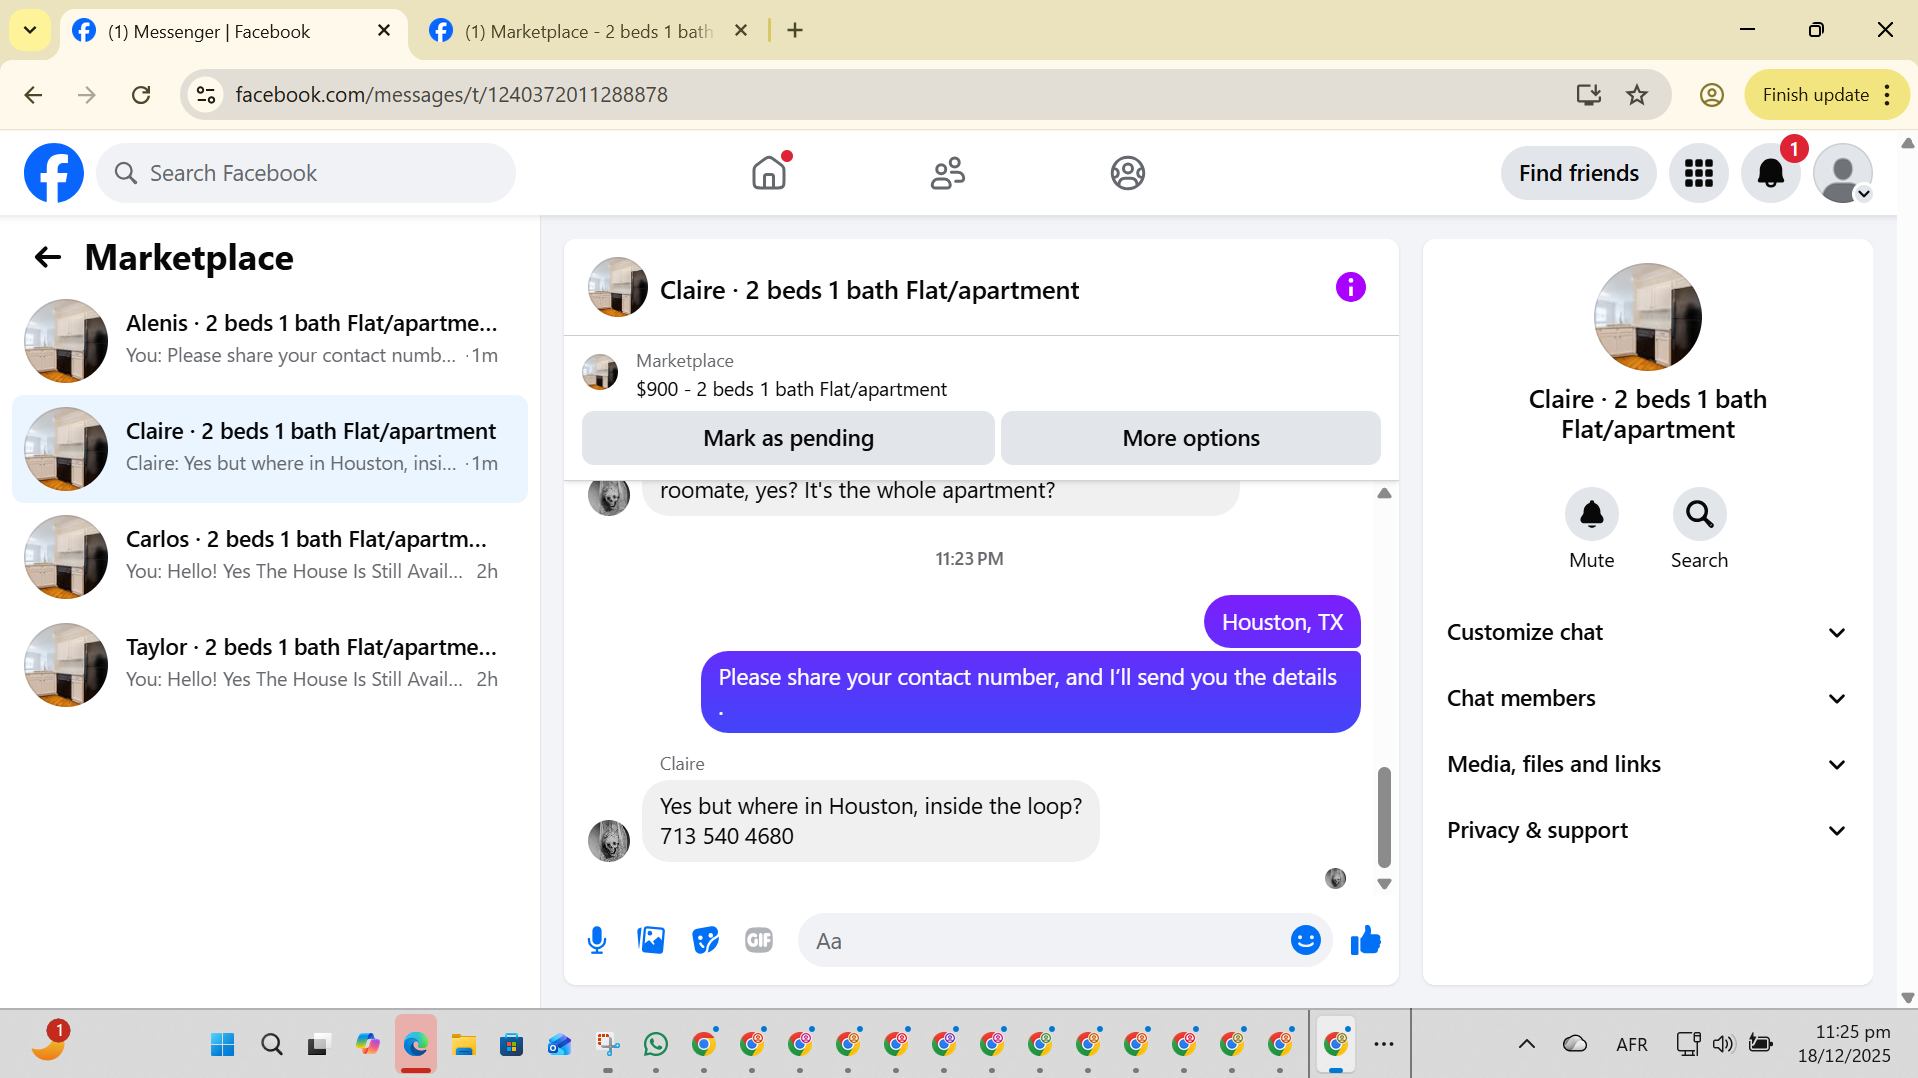Mute the Claire conversation
Viewport: 1918px width, 1078px height.
pos(1591,514)
